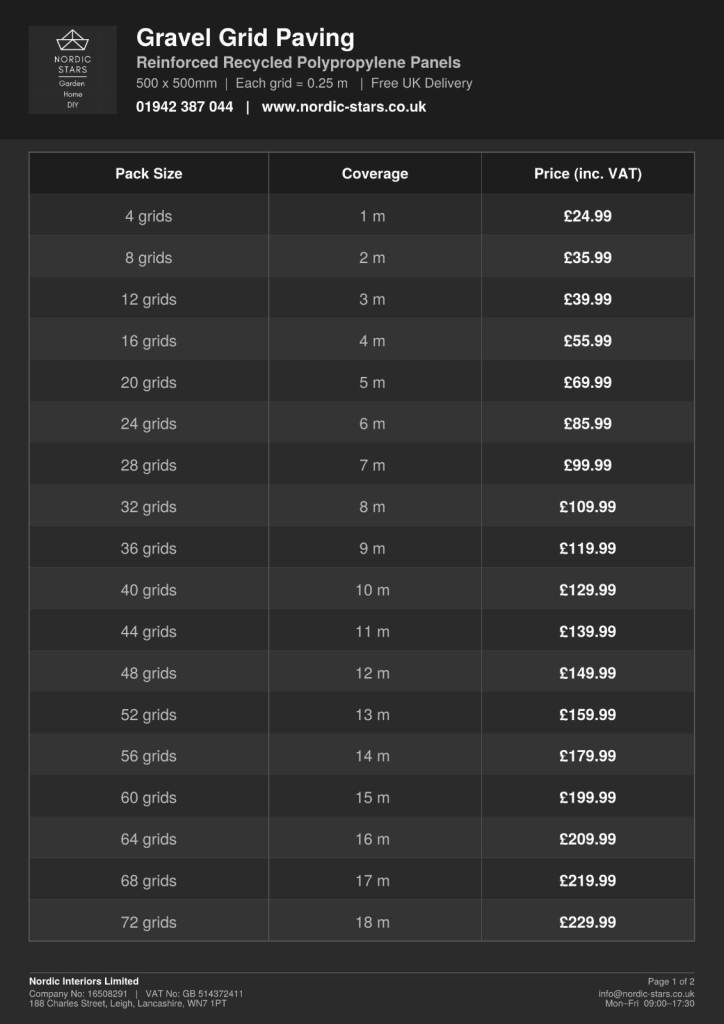Select the Pack Size column header
The image size is (724, 1024).
149,174
